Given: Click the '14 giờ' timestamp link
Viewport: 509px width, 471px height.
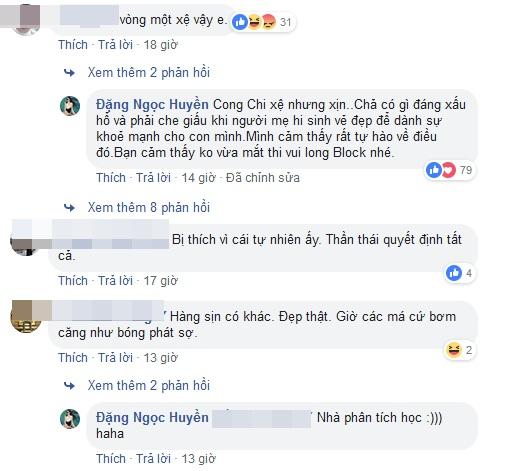Looking at the screenshot, I should click(198, 178).
